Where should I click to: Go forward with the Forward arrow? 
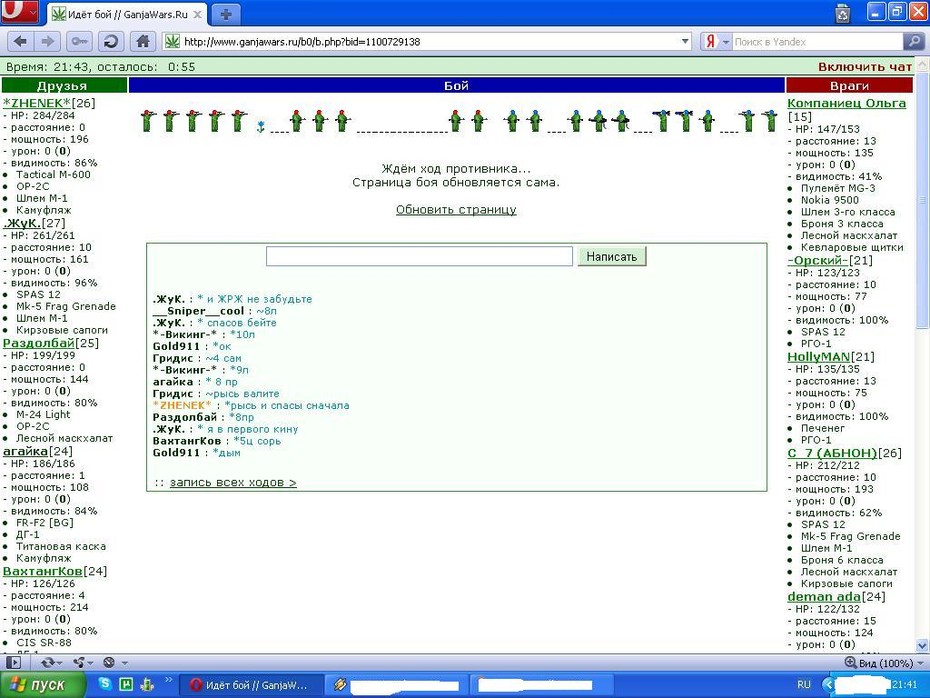point(47,42)
